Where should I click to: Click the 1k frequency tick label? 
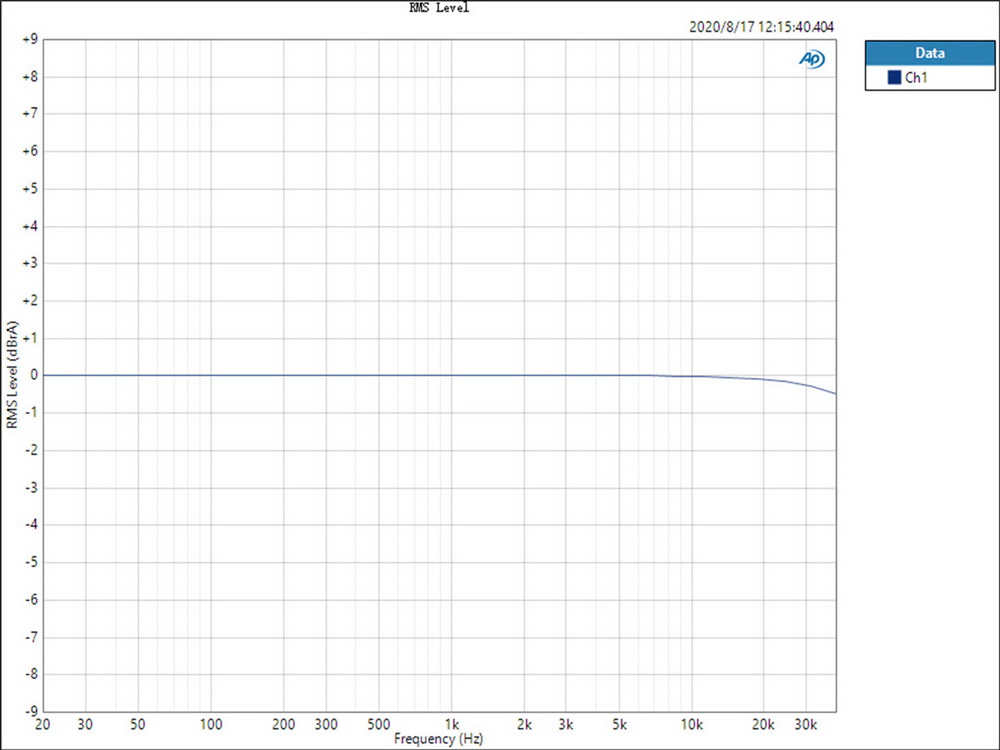pos(452,723)
